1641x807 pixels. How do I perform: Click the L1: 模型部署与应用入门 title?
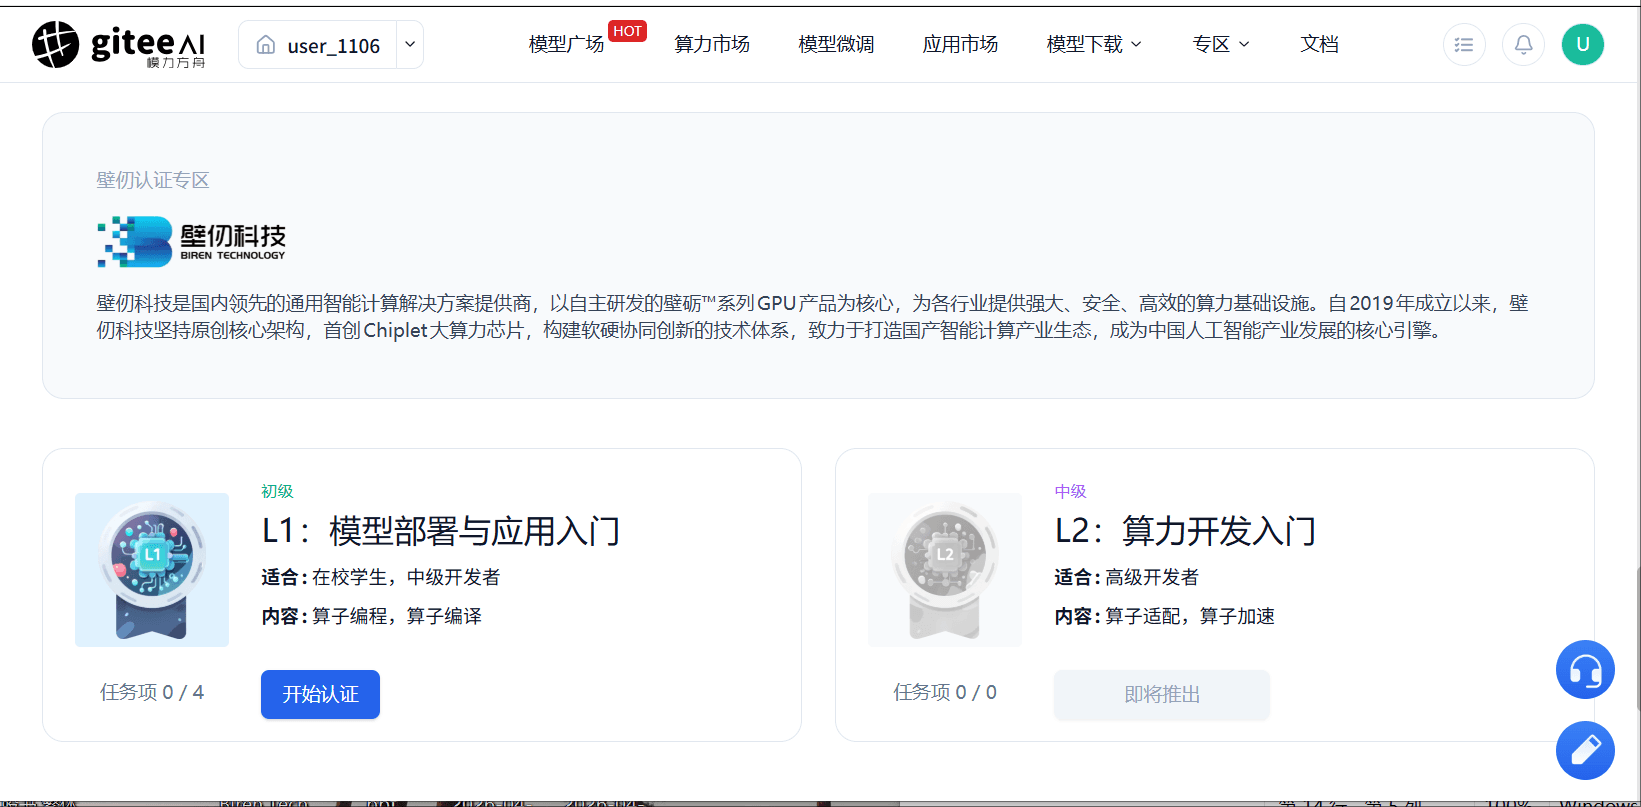(x=441, y=531)
